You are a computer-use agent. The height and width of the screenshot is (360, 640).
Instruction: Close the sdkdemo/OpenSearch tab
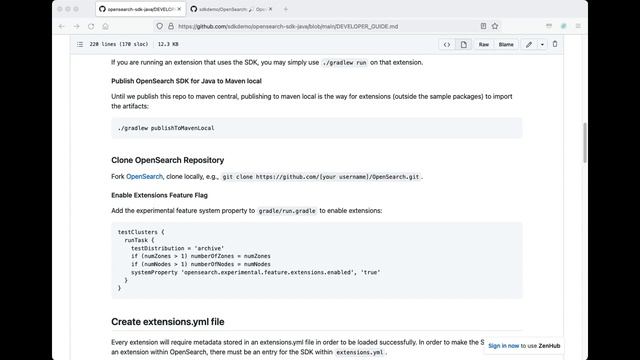tap(270, 9)
